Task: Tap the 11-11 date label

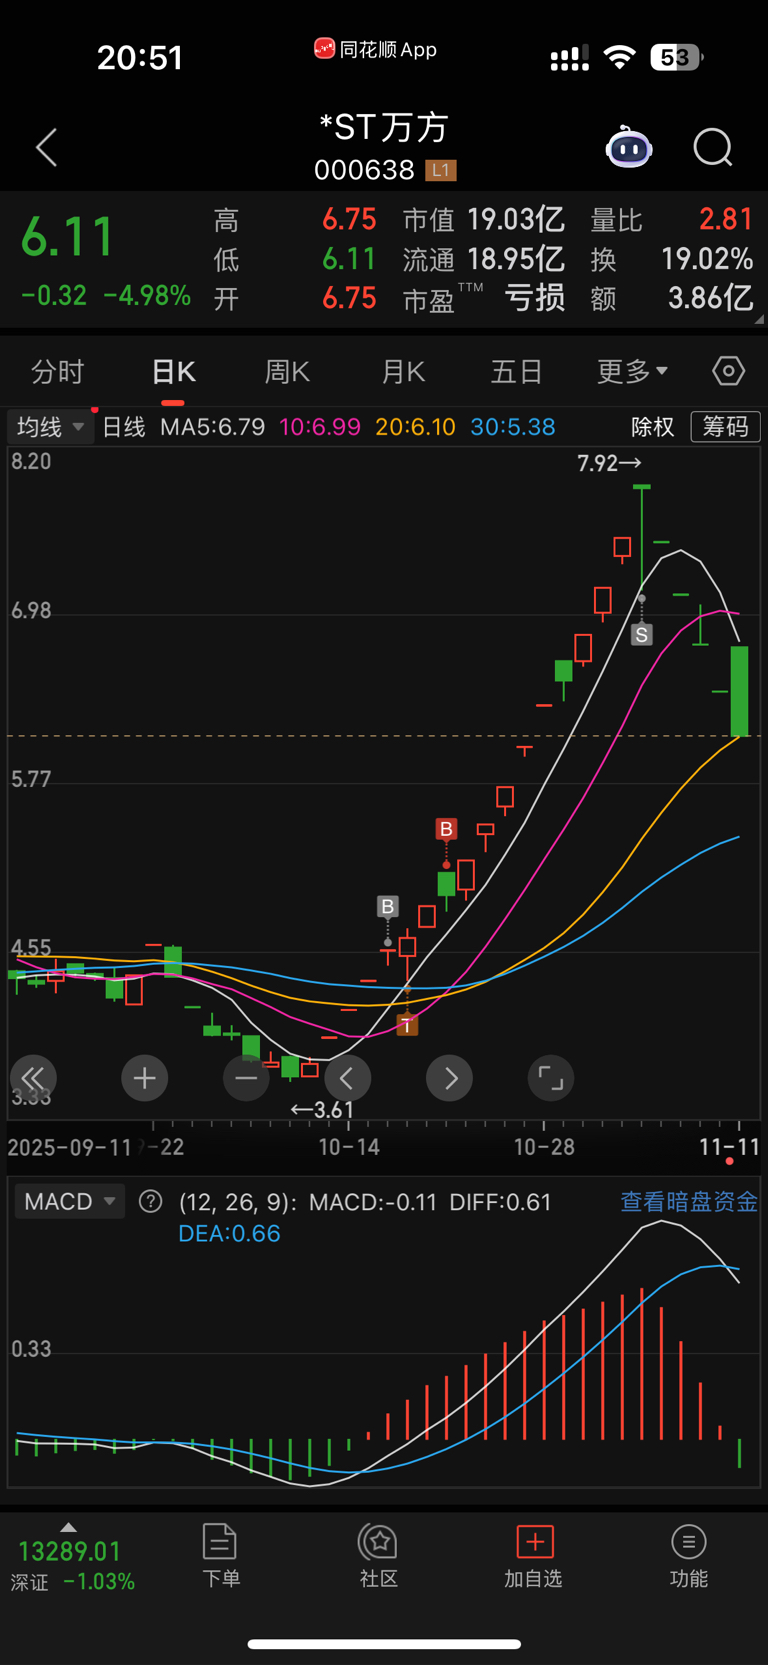Action: [x=729, y=1147]
